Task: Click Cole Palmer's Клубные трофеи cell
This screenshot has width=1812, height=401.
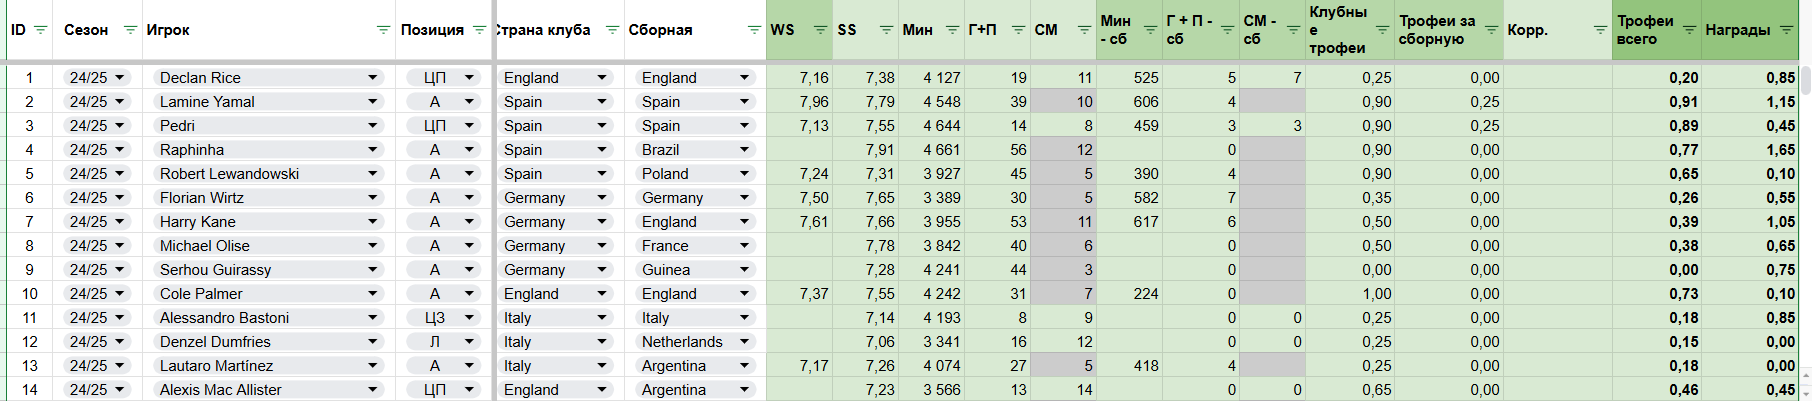Action: pos(1350,294)
